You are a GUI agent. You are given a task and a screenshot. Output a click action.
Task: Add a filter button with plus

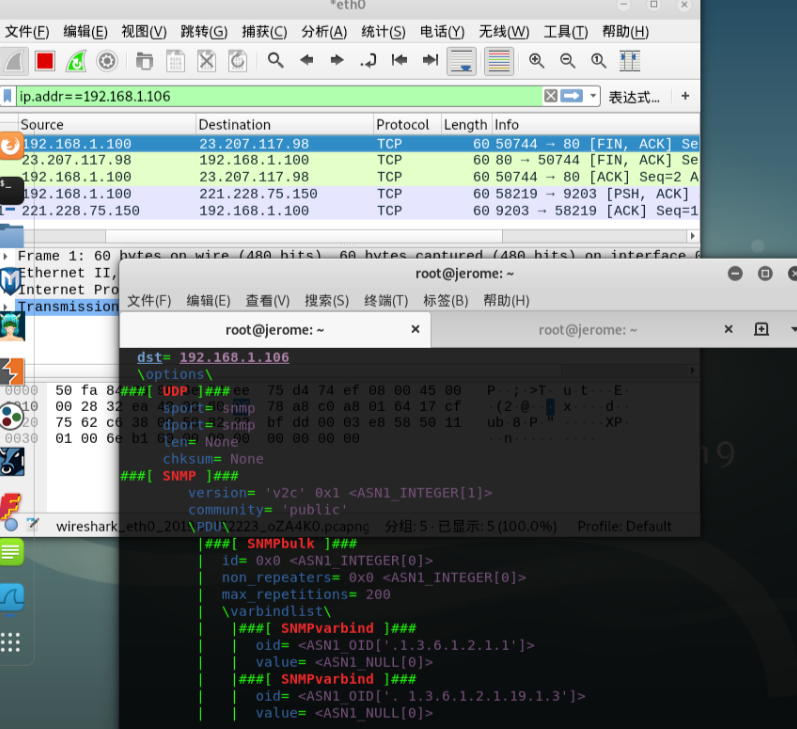685,96
